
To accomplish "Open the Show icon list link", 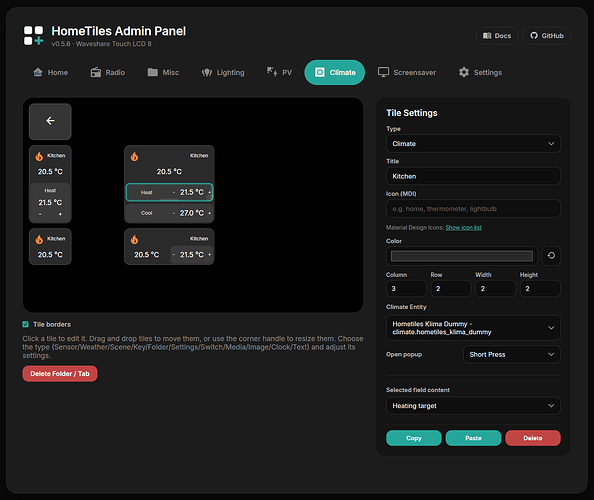I will pos(463,228).
